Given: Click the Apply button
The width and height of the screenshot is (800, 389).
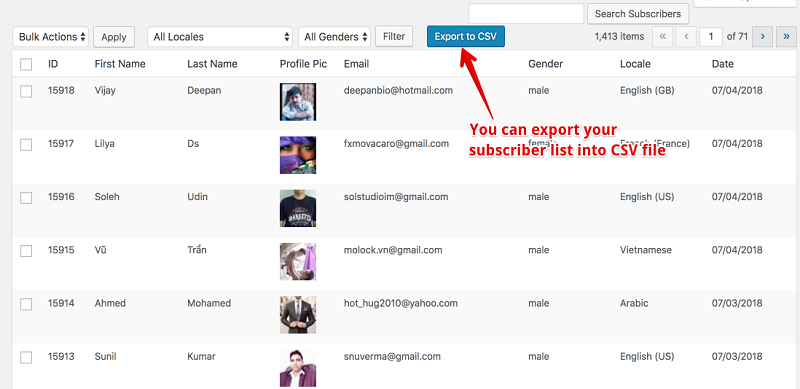Looking at the screenshot, I should coord(114,37).
